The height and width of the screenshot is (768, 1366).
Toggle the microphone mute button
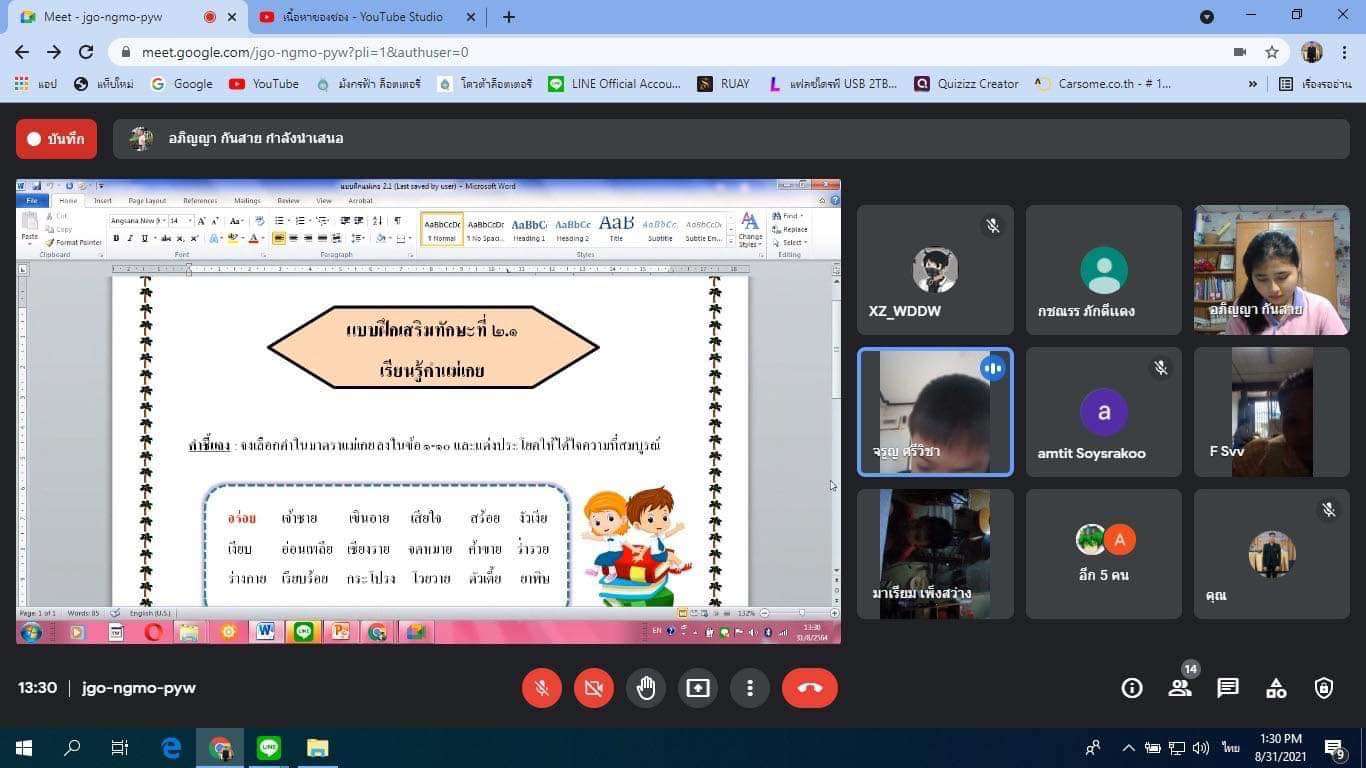click(x=541, y=688)
